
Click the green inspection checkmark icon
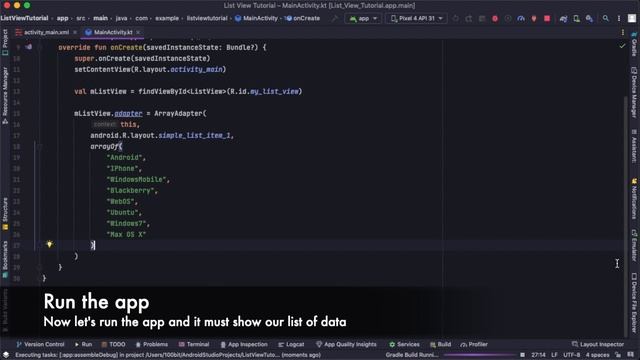pyautogui.click(x=622, y=46)
